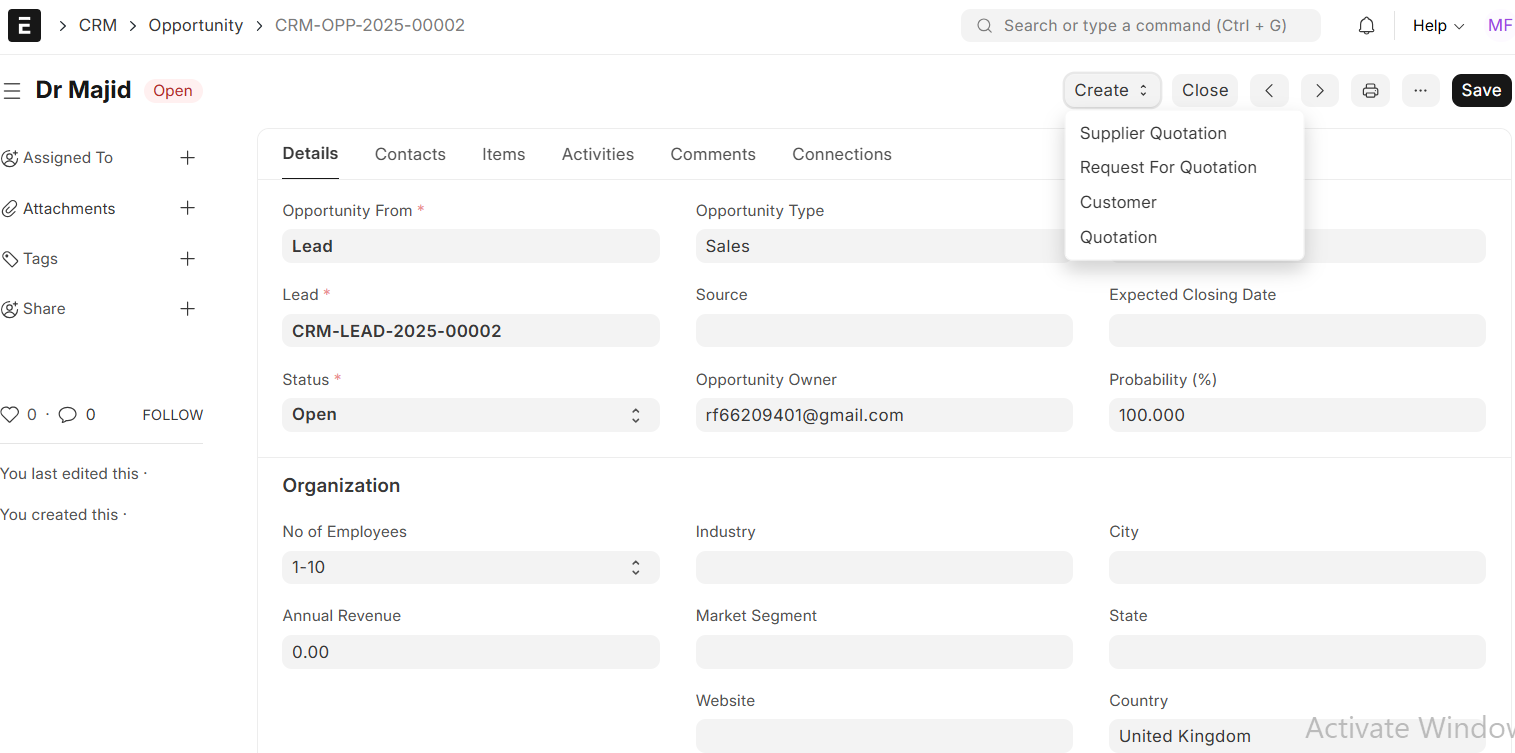
Task: Toggle the sidebar hamburger menu
Action: pos(12,91)
